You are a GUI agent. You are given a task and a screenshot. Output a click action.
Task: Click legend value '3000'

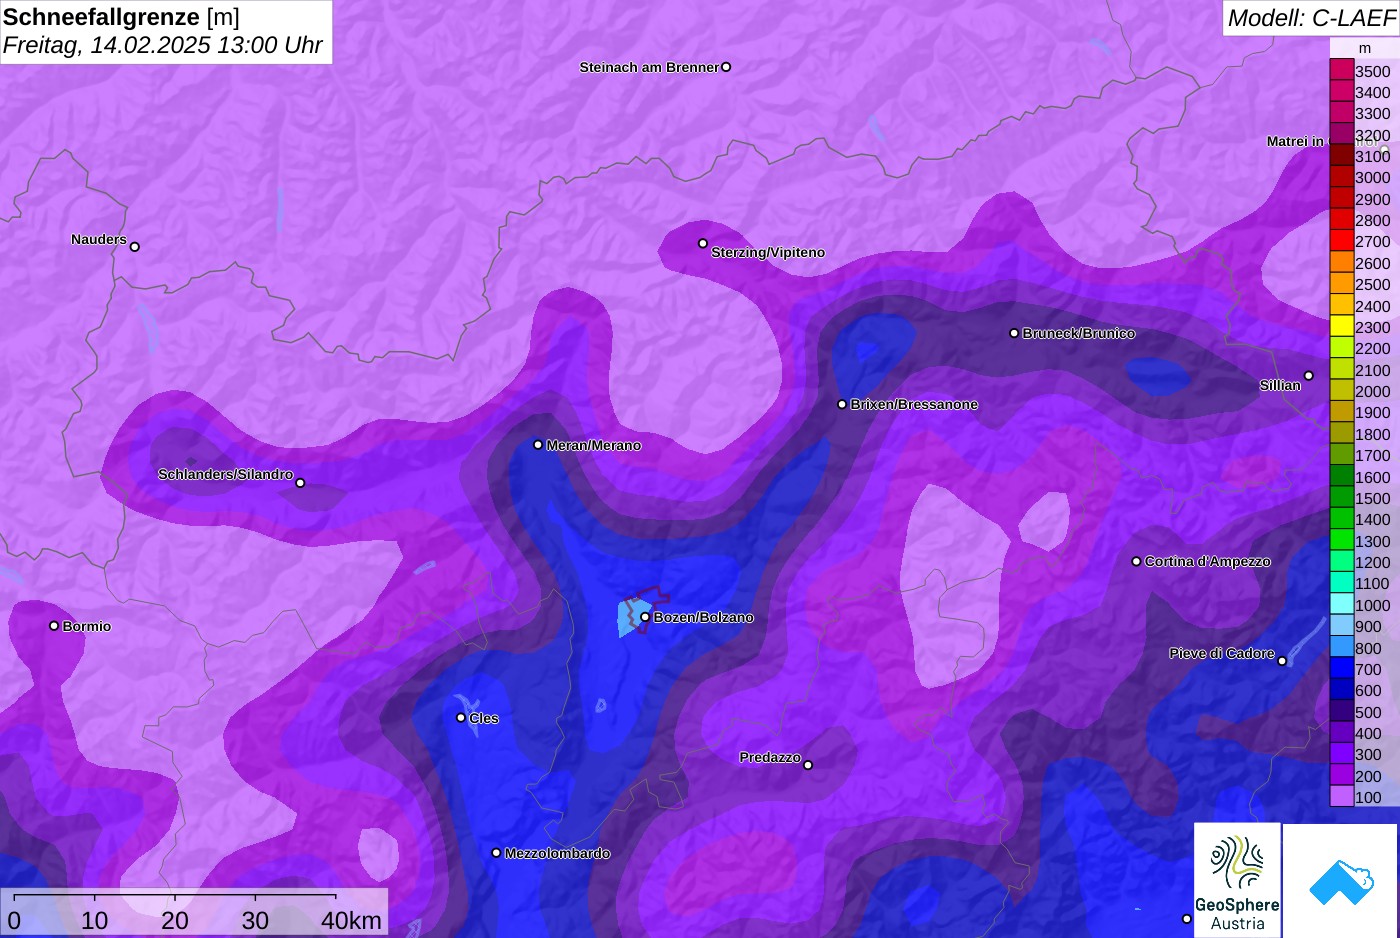1372,178
